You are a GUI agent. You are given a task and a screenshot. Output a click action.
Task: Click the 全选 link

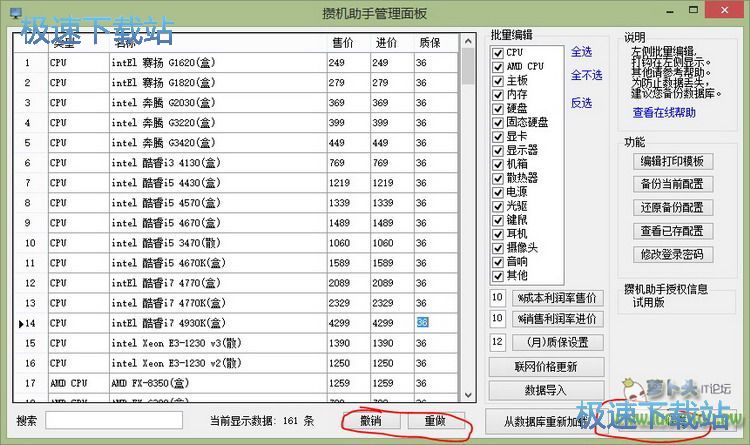point(581,52)
